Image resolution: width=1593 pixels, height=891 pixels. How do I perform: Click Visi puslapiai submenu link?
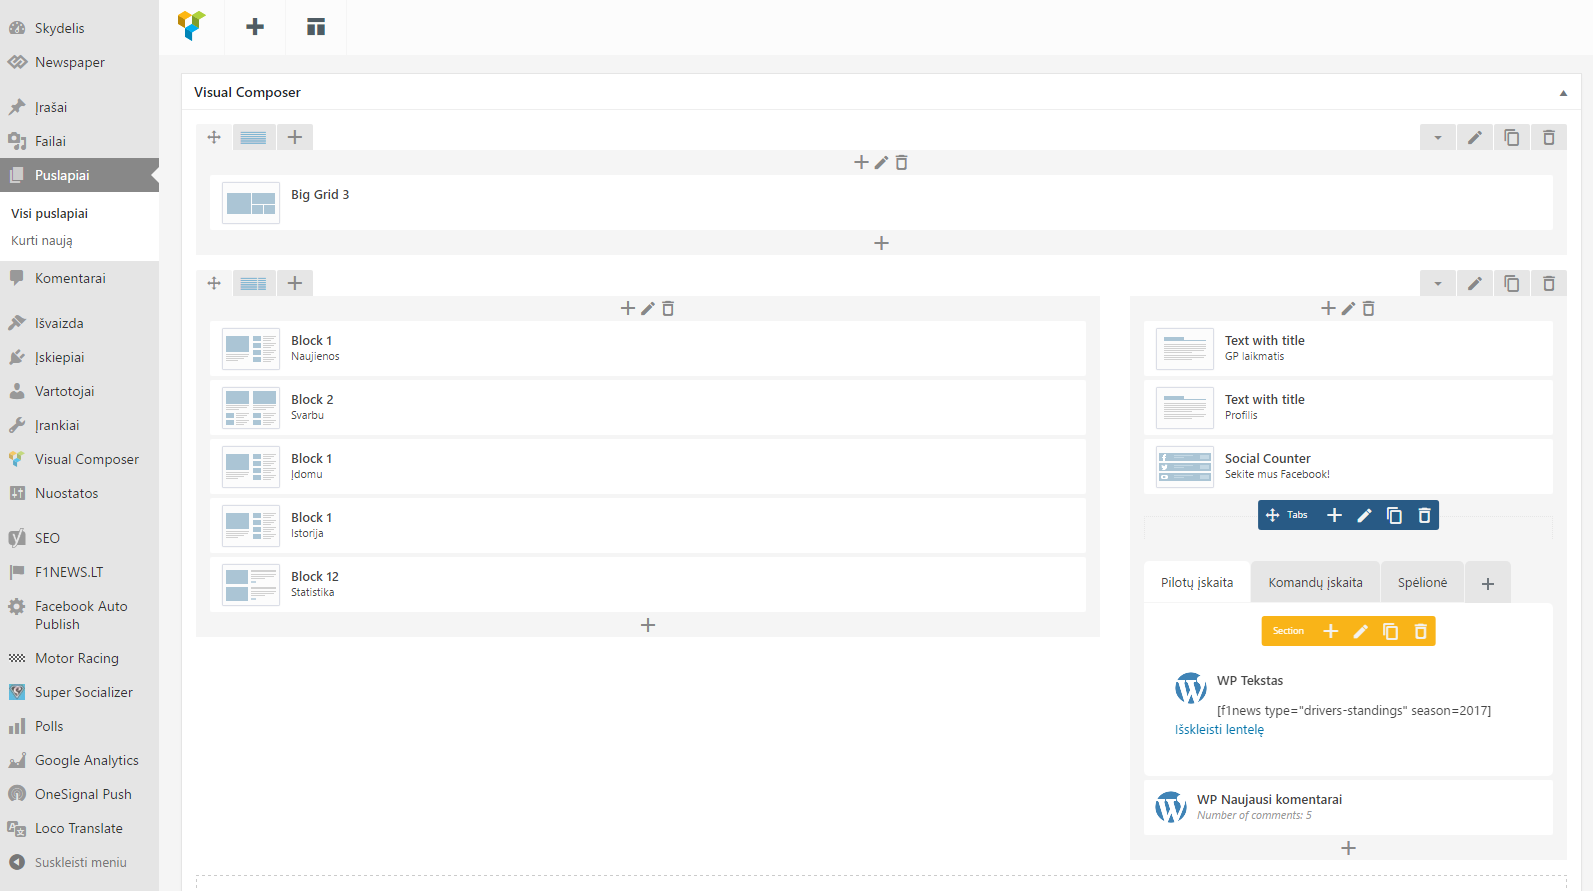click(49, 213)
